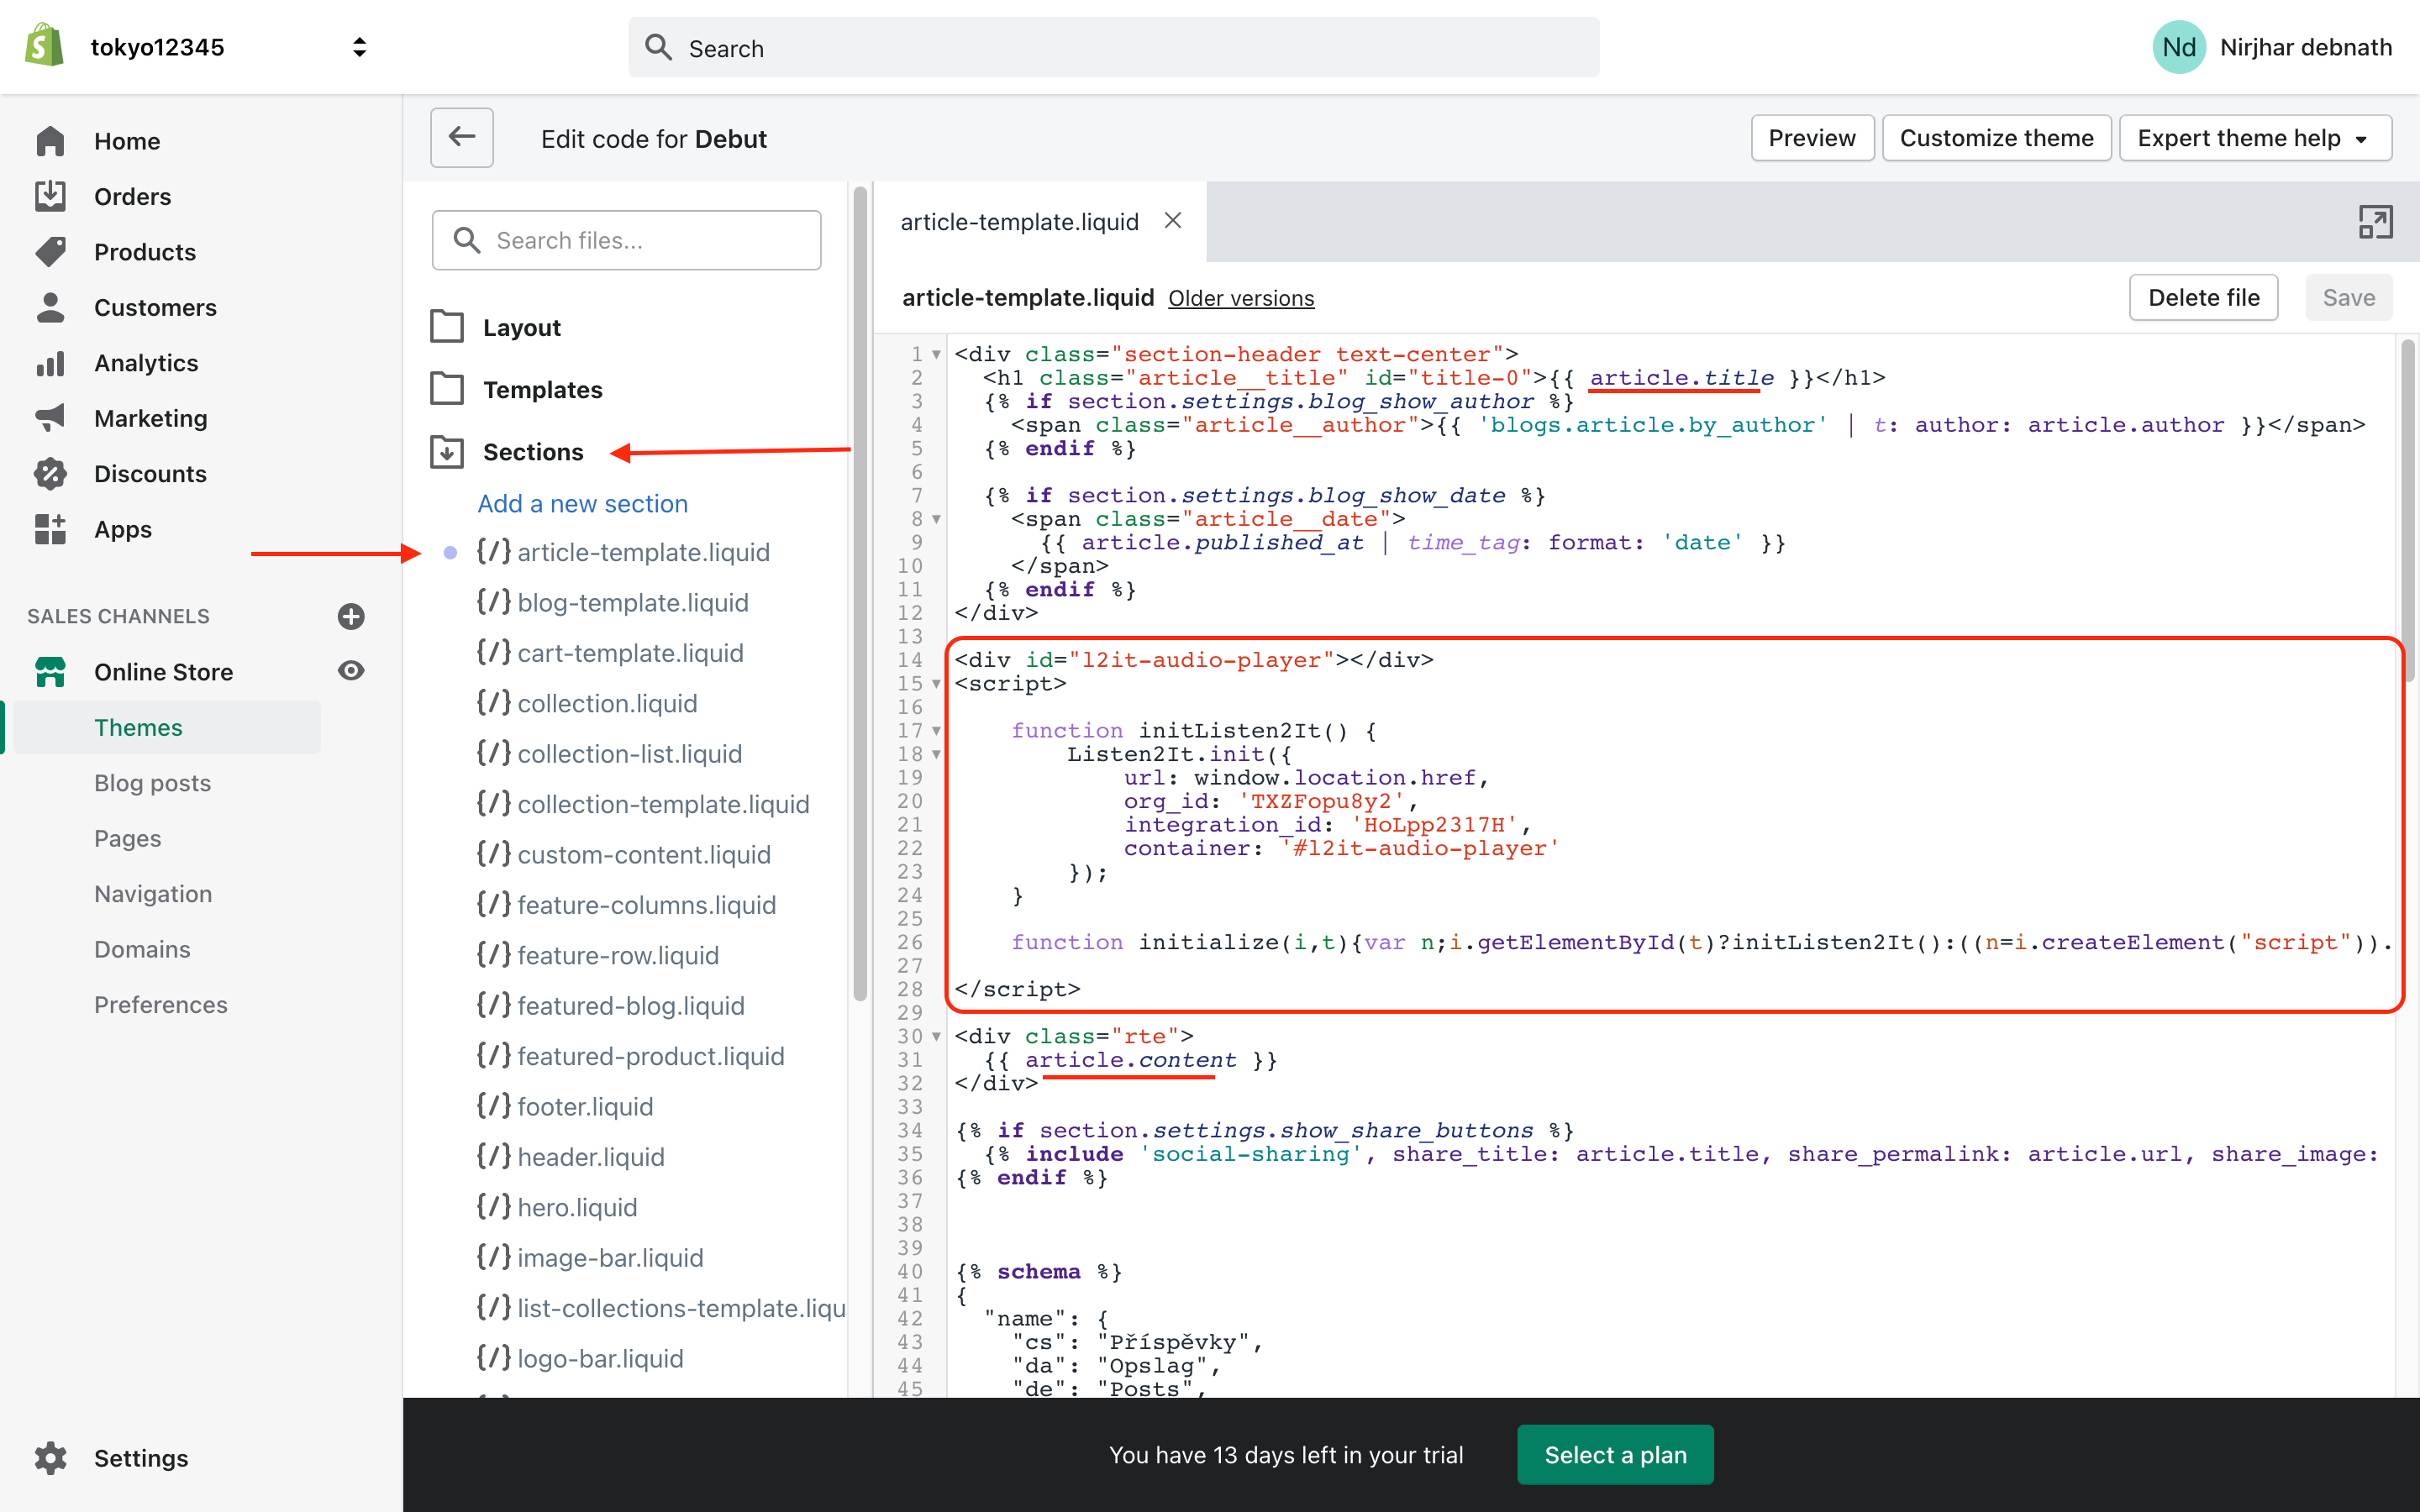Image resolution: width=2420 pixels, height=1512 pixels.
Task: Click the back arrow navigation icon
Action: pyautogui.click(x=461, y=138)
